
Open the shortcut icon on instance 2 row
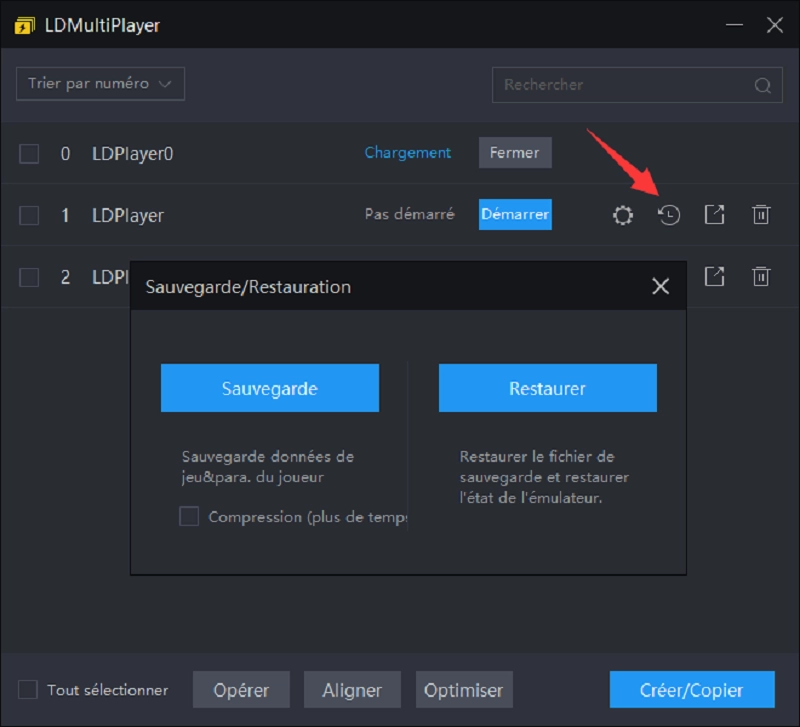tap(714, 277)
